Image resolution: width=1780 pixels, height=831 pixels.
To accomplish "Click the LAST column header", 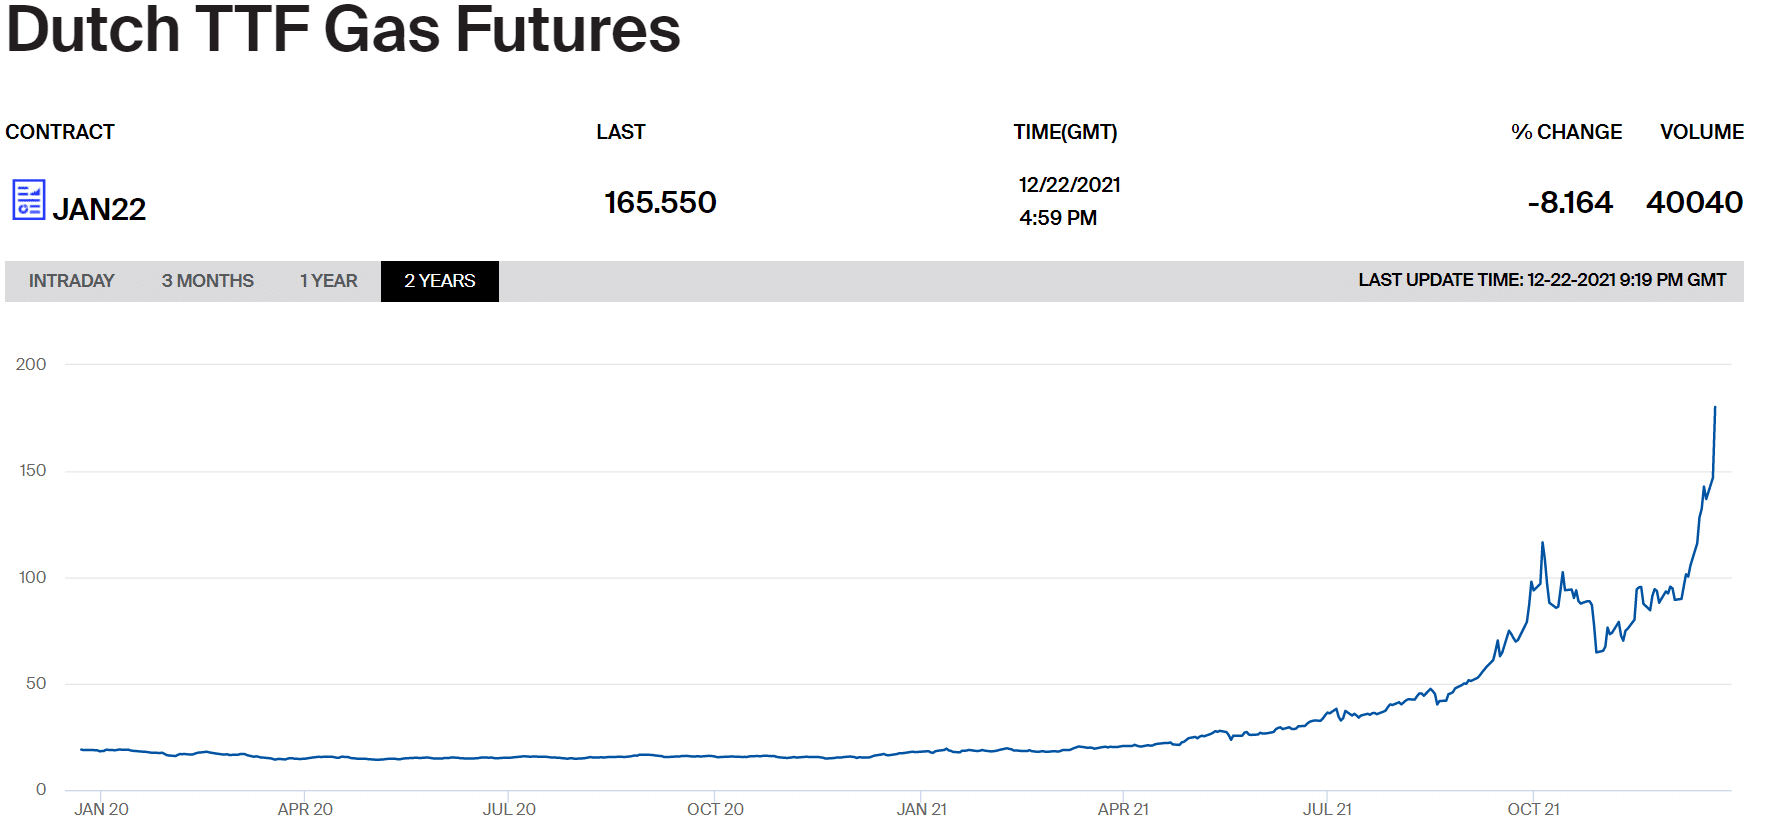I will [x=620, y=132].
